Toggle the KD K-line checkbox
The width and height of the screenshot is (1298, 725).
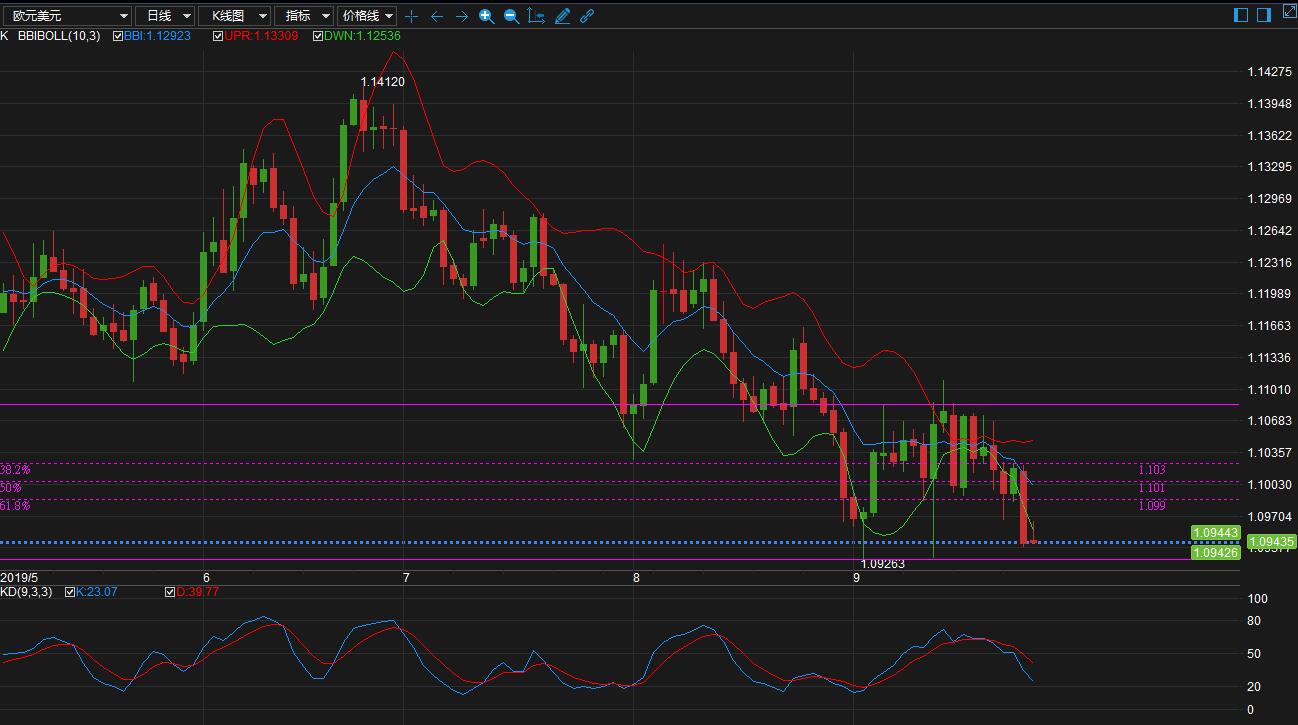click(70, 592)
